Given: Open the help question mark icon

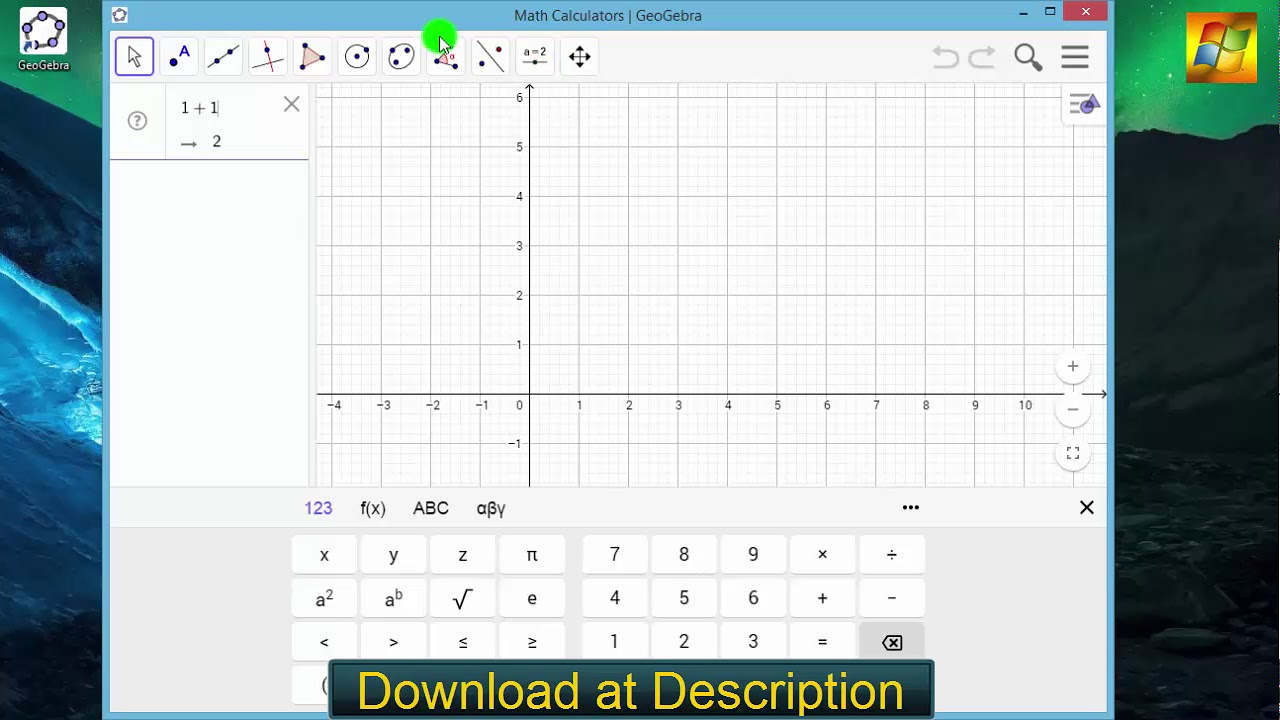Looking at the screenshot, I should click(138, 121).
